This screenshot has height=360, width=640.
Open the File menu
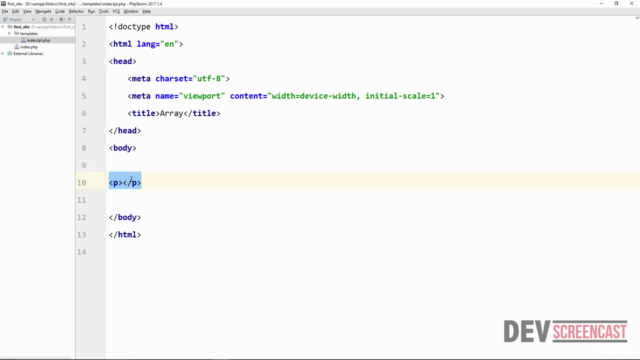tap(5, 11)
